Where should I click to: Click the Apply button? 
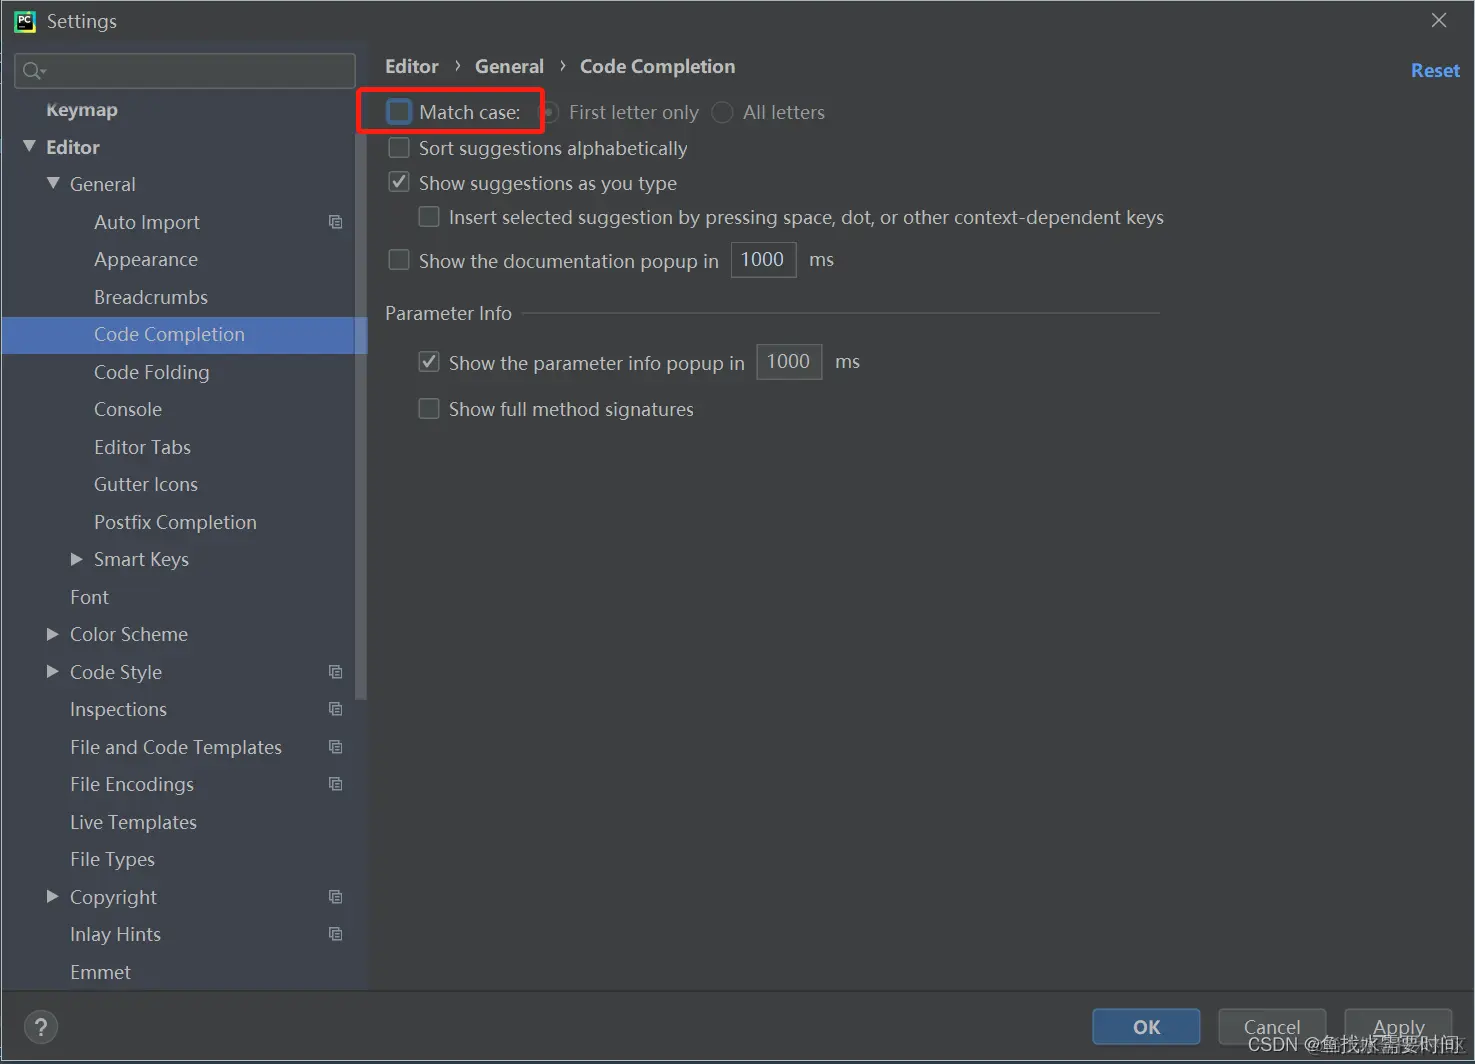pos(1398,1027)
